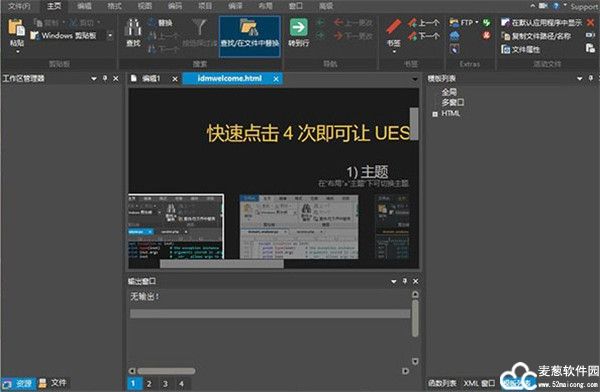Close the 编辑1 document tab
This screenshot has height=392, width=600.
175,79
